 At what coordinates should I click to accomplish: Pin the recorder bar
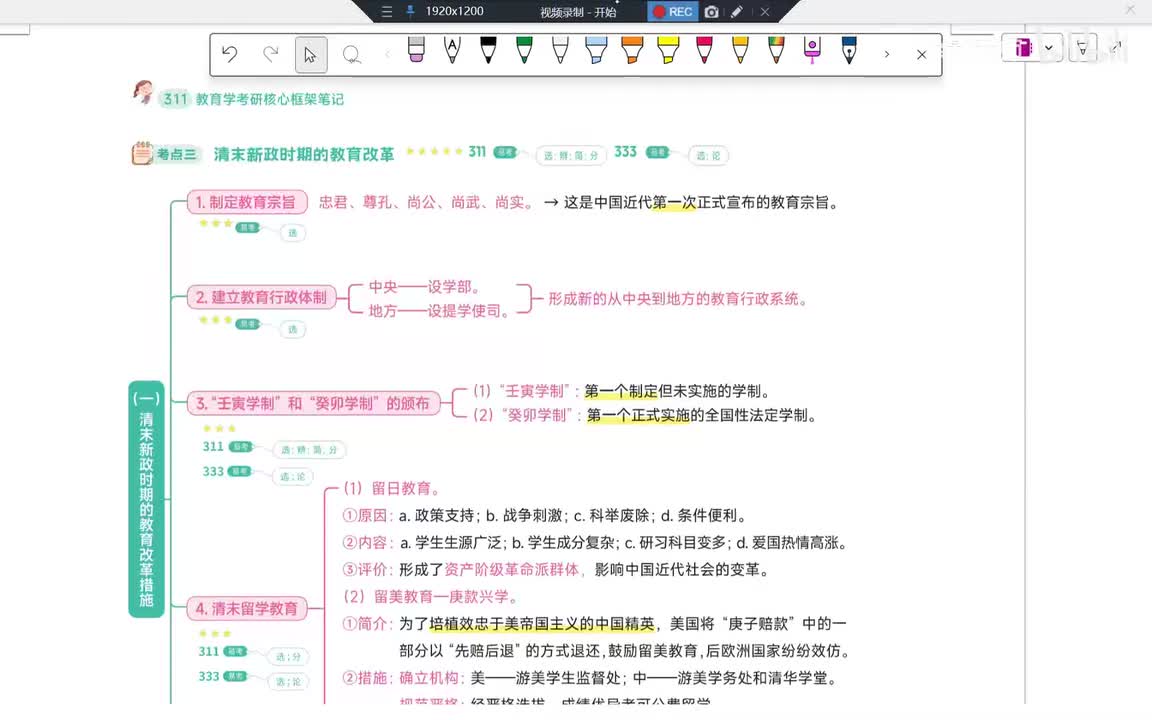click(410, 11)
